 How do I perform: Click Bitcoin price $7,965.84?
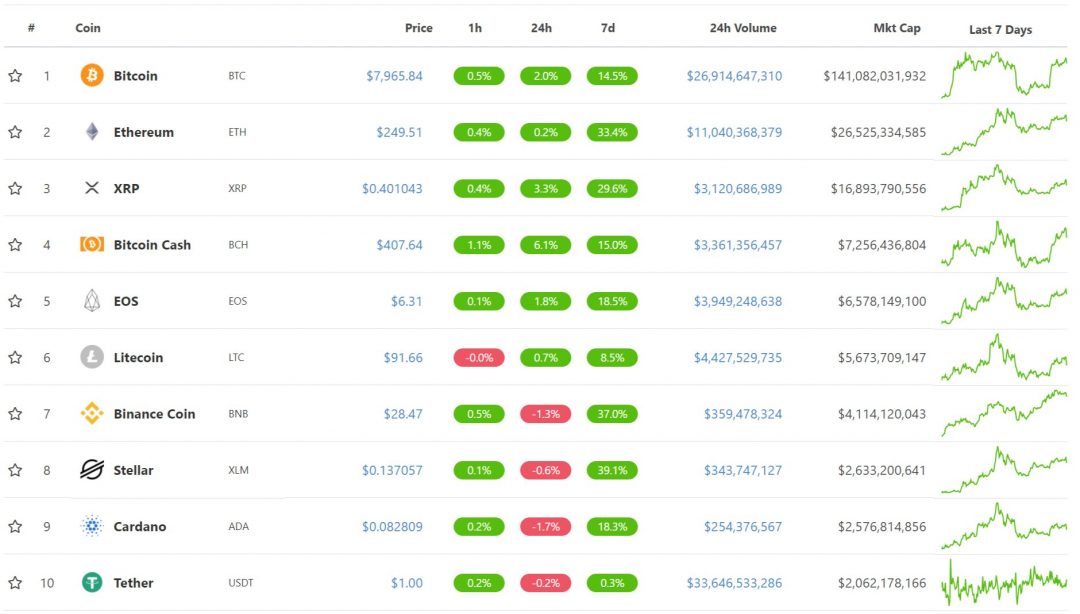tap(394, 76)
